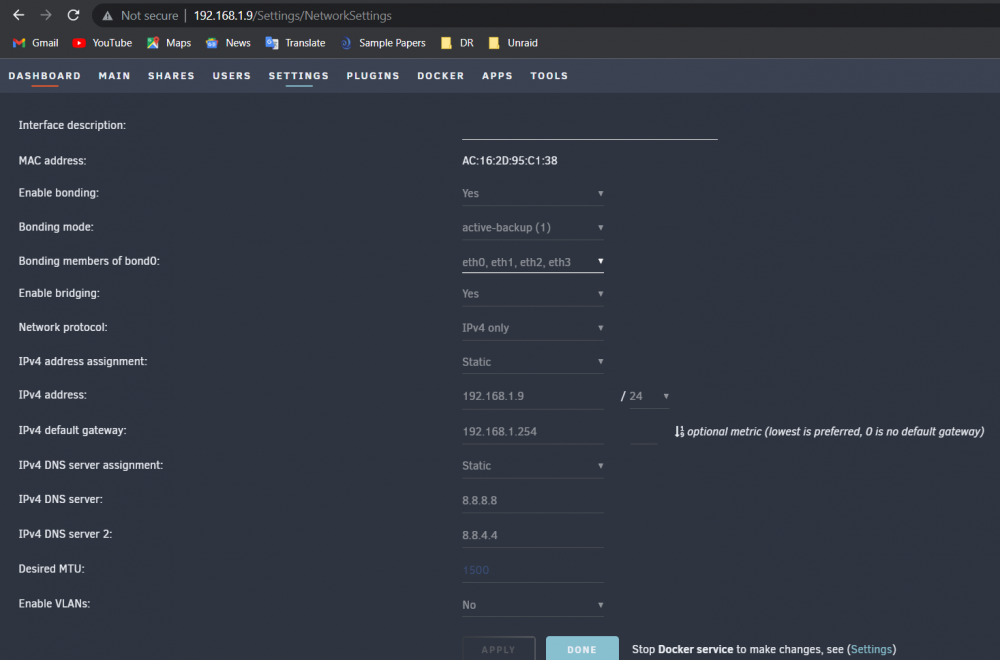Select the Settings tab
The height and width of the screenshot is (660, 1000).
click(x=298, y=76)
